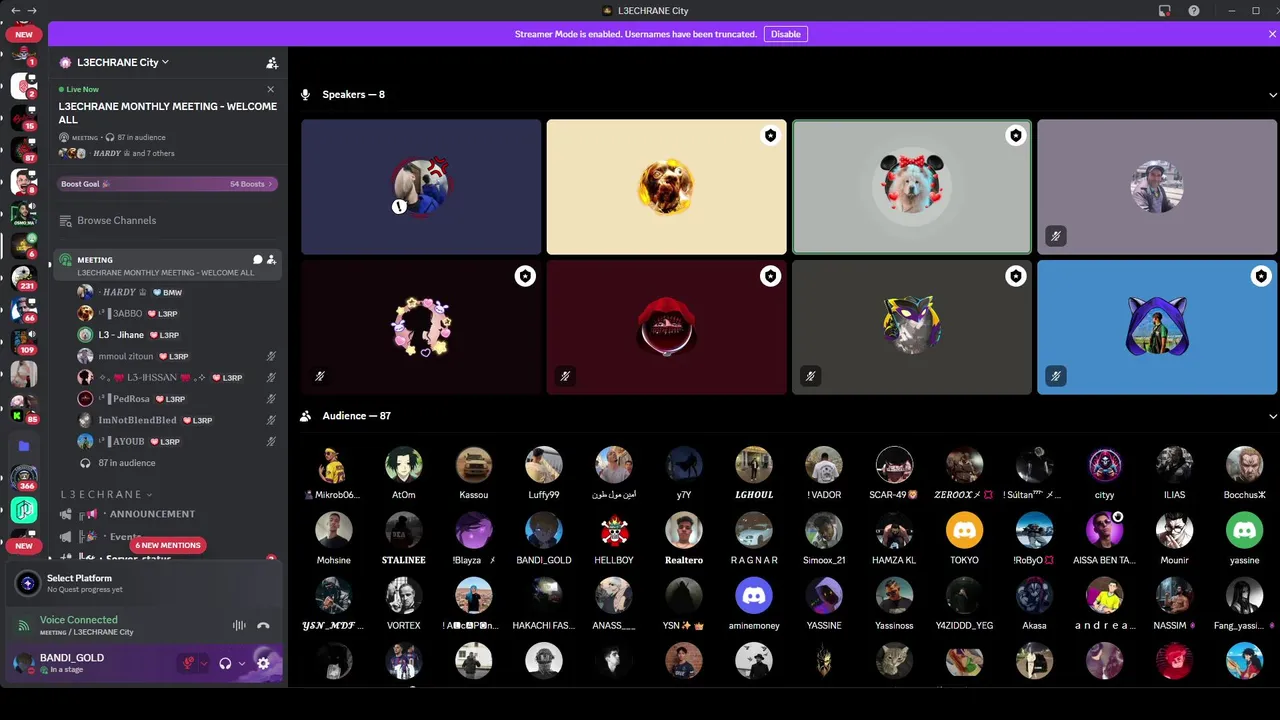The width and height of the screenshot is (1280, 720).
Task: Open the server with 109 notification badge
Action: click(x=24, y=341)
